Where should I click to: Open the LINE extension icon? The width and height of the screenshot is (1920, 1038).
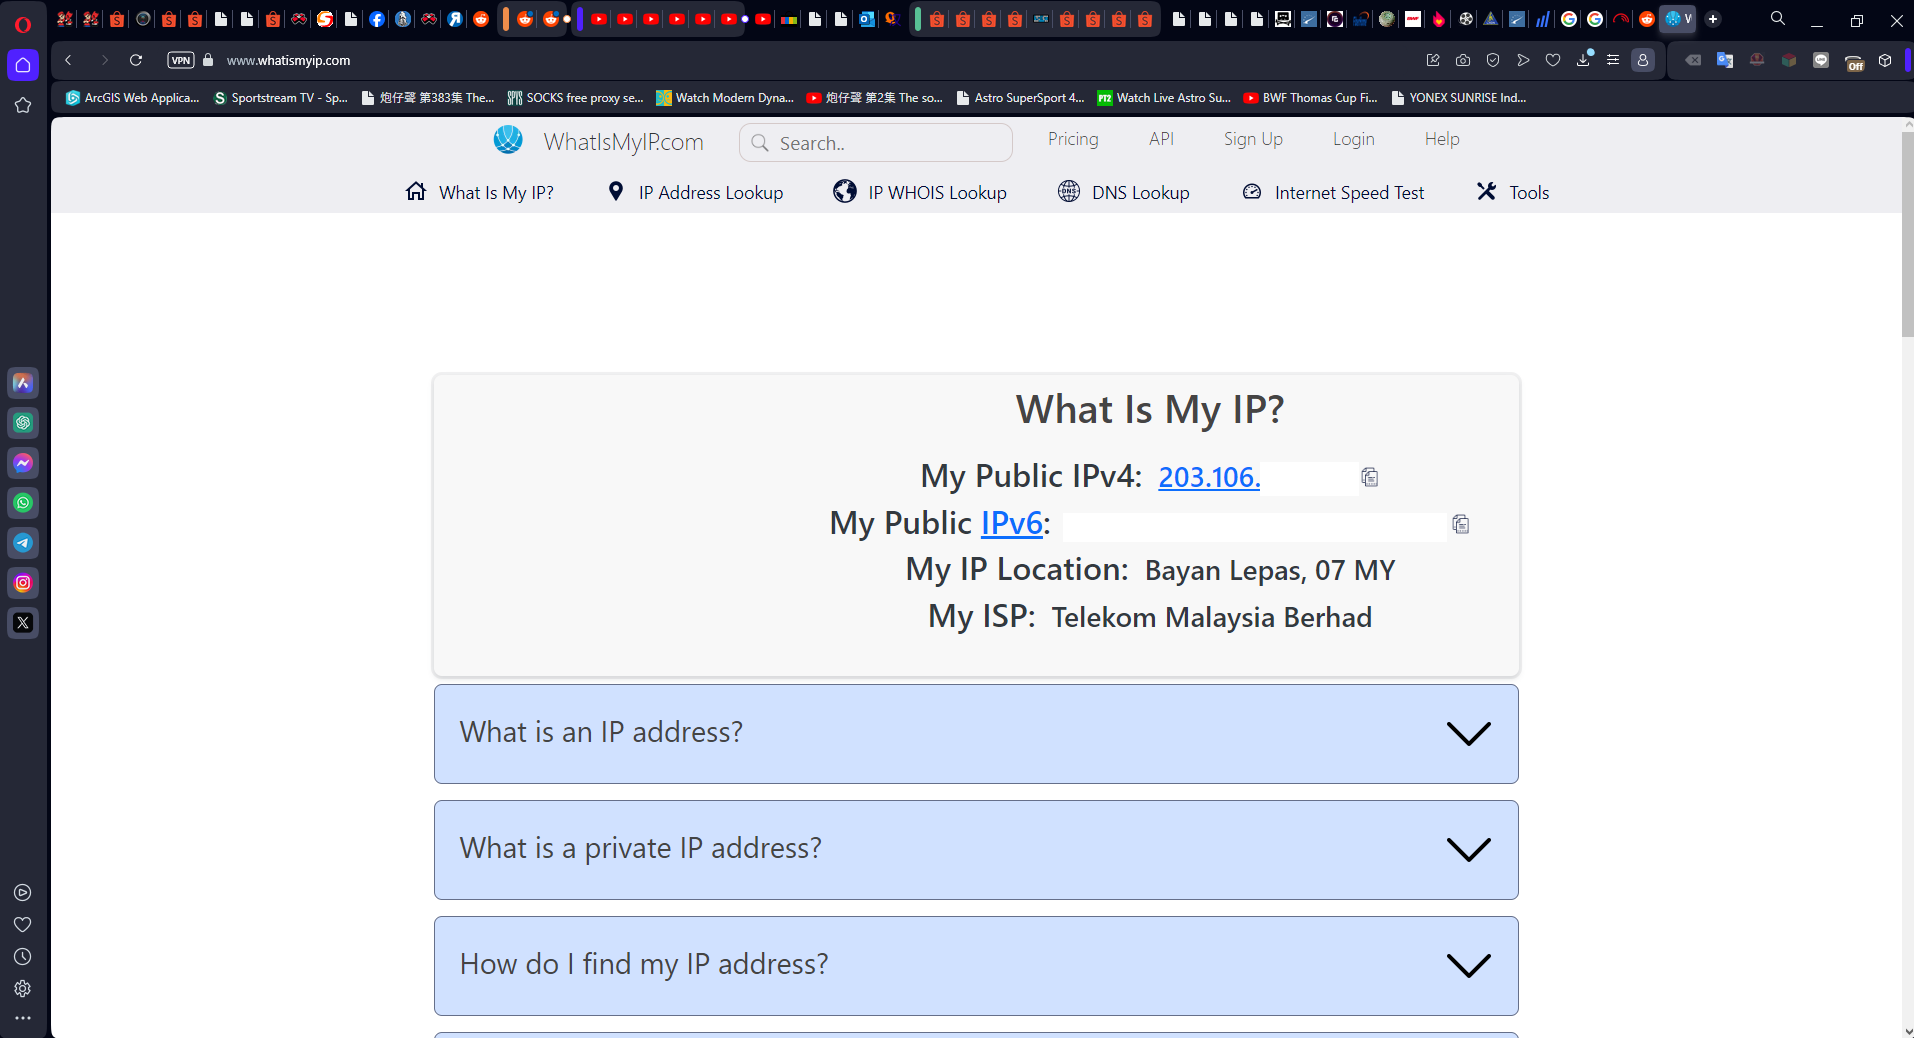click(x=1821, y=60)
